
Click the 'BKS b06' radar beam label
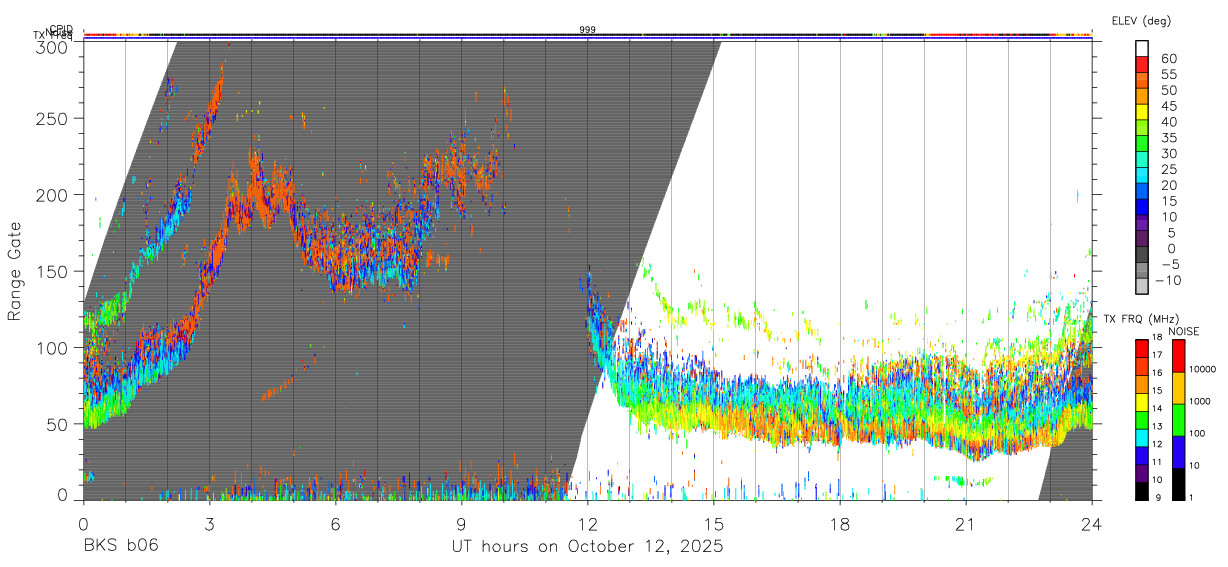click(120, 547)
